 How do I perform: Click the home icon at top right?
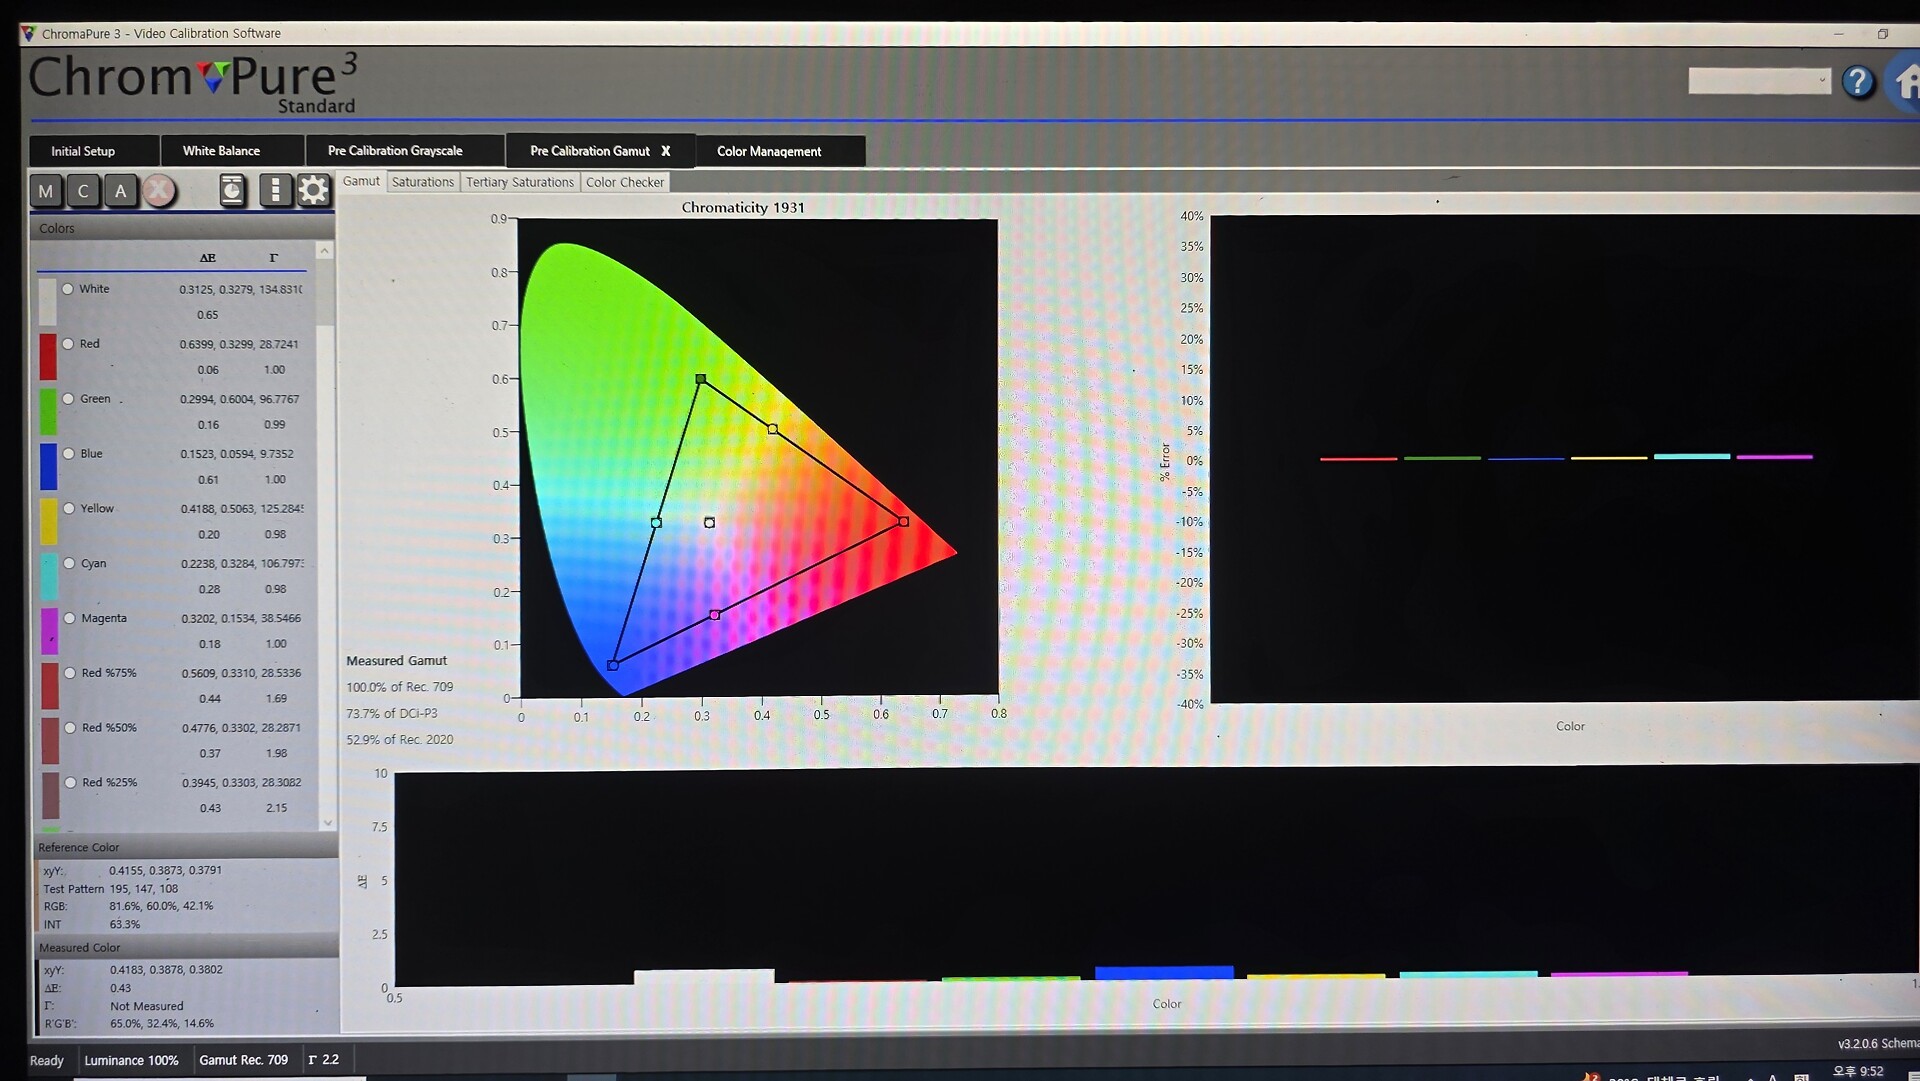pyautogui.click(x=1906, y=82)
